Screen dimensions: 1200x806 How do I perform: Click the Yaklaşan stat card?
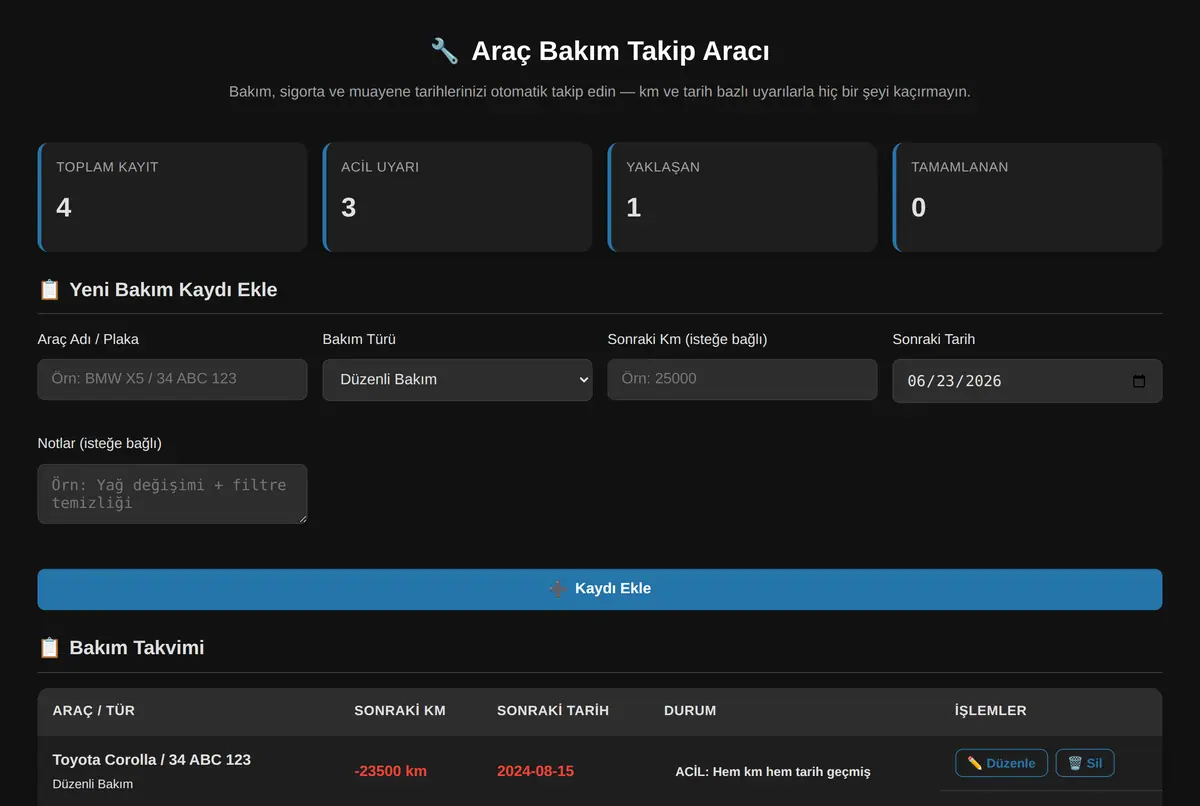click(742, 197)
